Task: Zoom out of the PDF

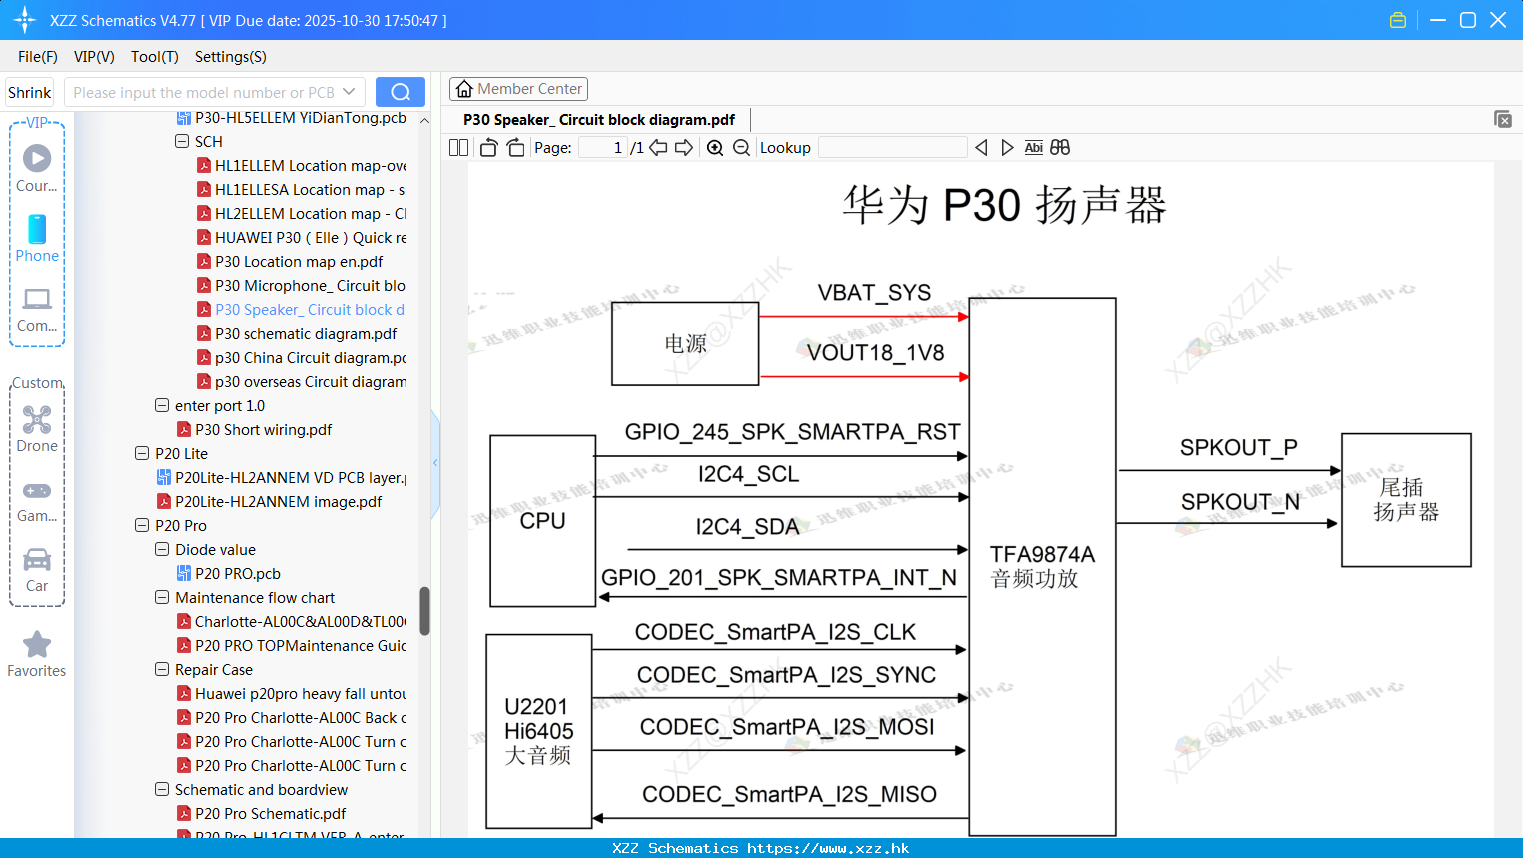Action: pyautogui.click(x=741, y=147)
